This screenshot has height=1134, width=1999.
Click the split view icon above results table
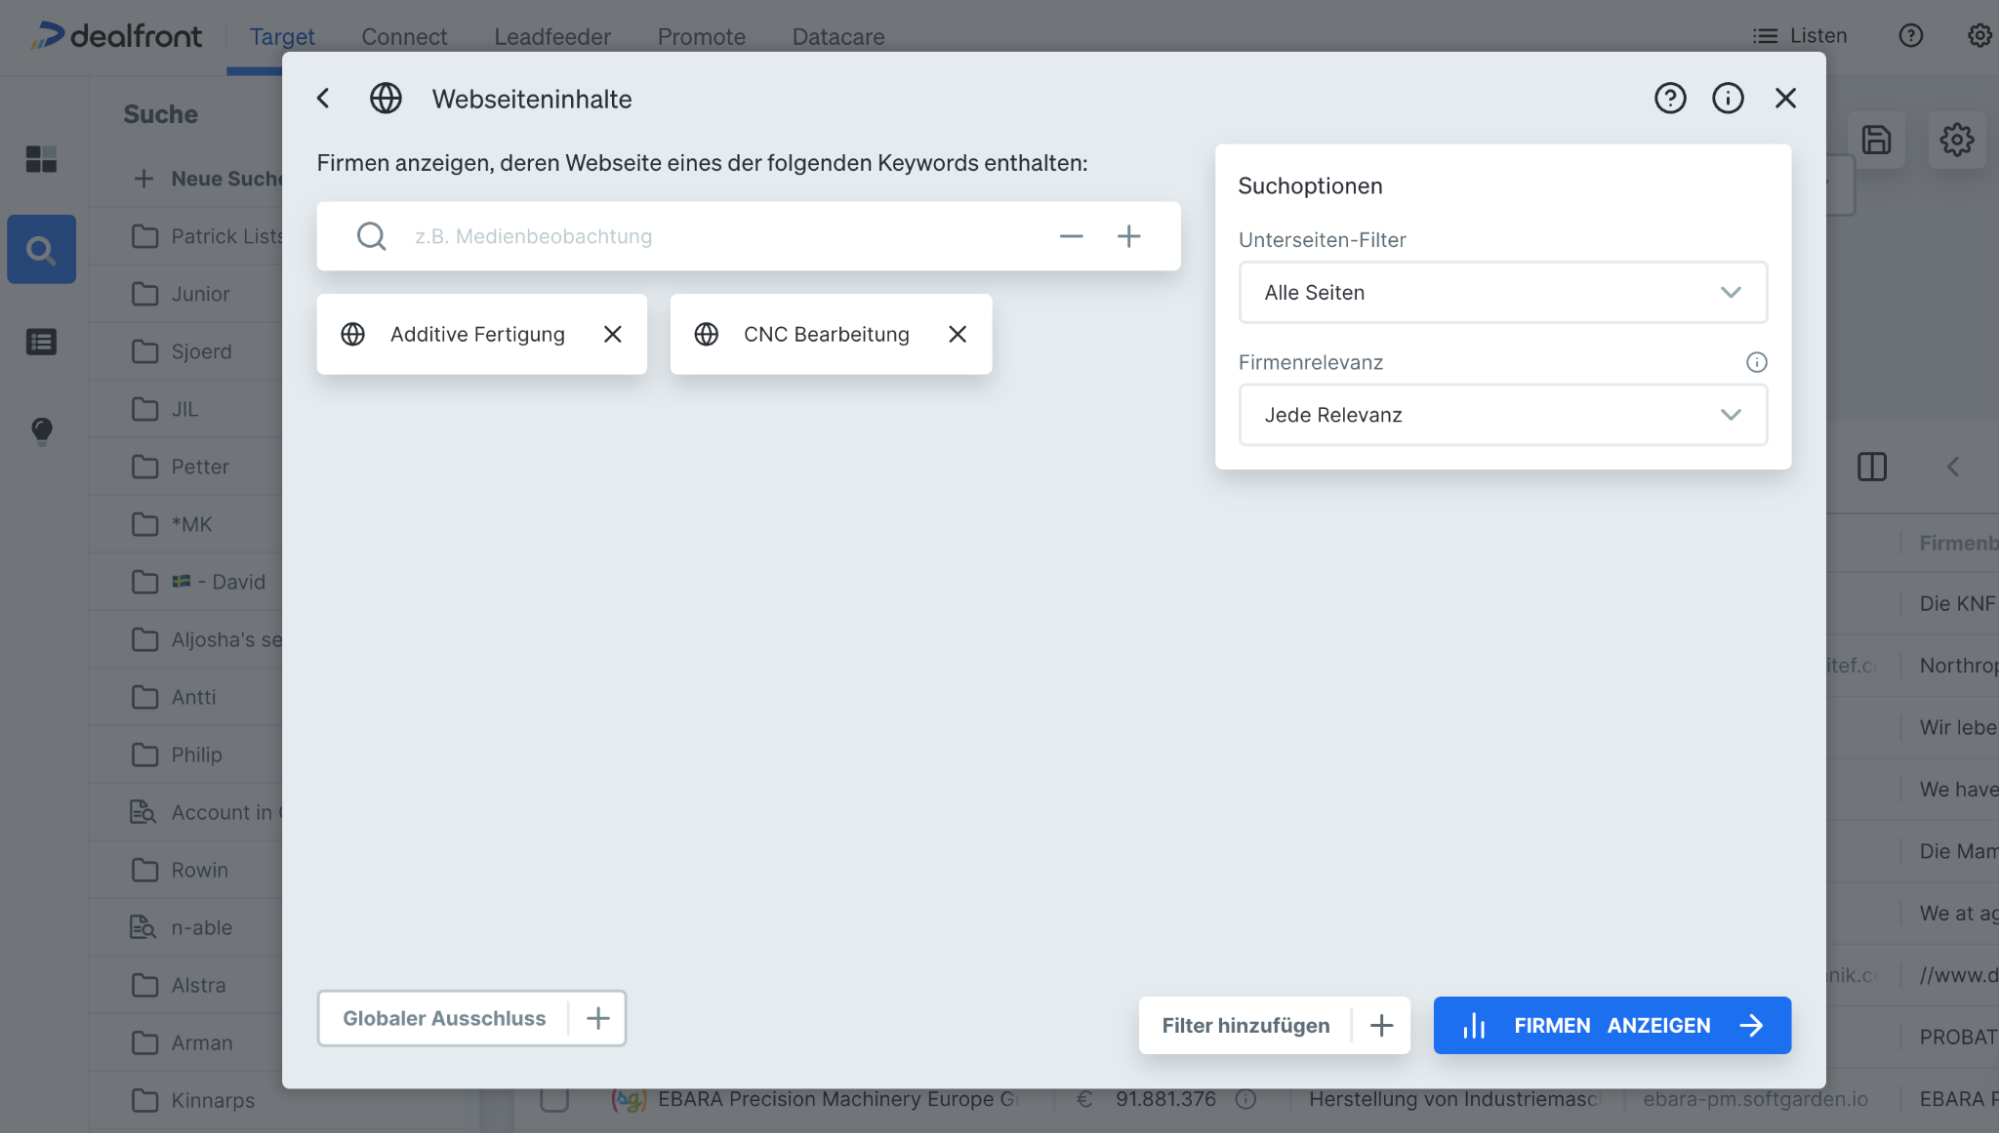point(1871,466)
